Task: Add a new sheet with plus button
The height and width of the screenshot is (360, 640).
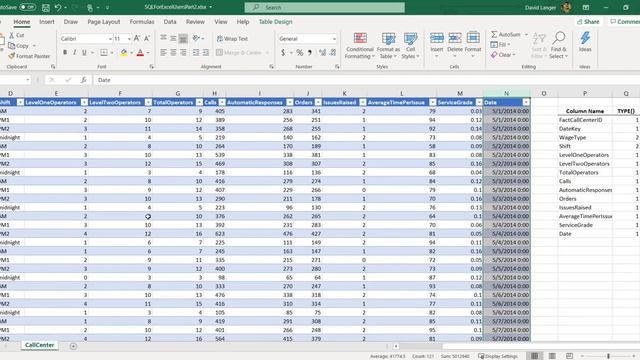Action: (x=73, y=346)
